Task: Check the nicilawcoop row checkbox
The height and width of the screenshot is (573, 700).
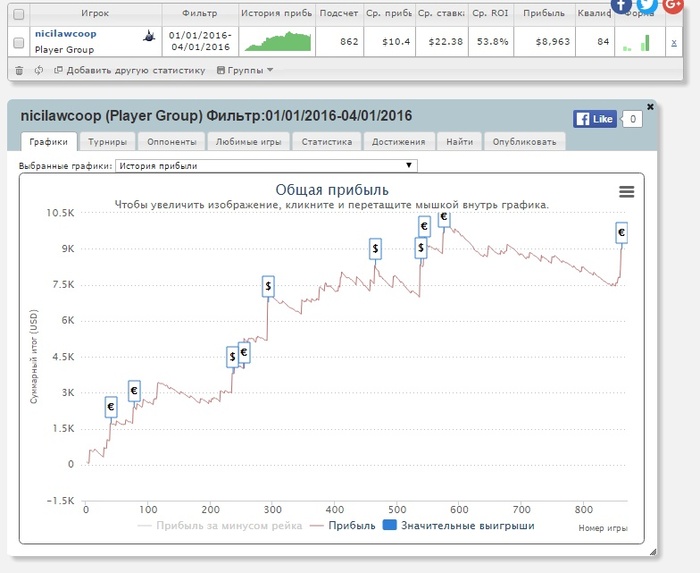Action: click(x=19, y=43)
